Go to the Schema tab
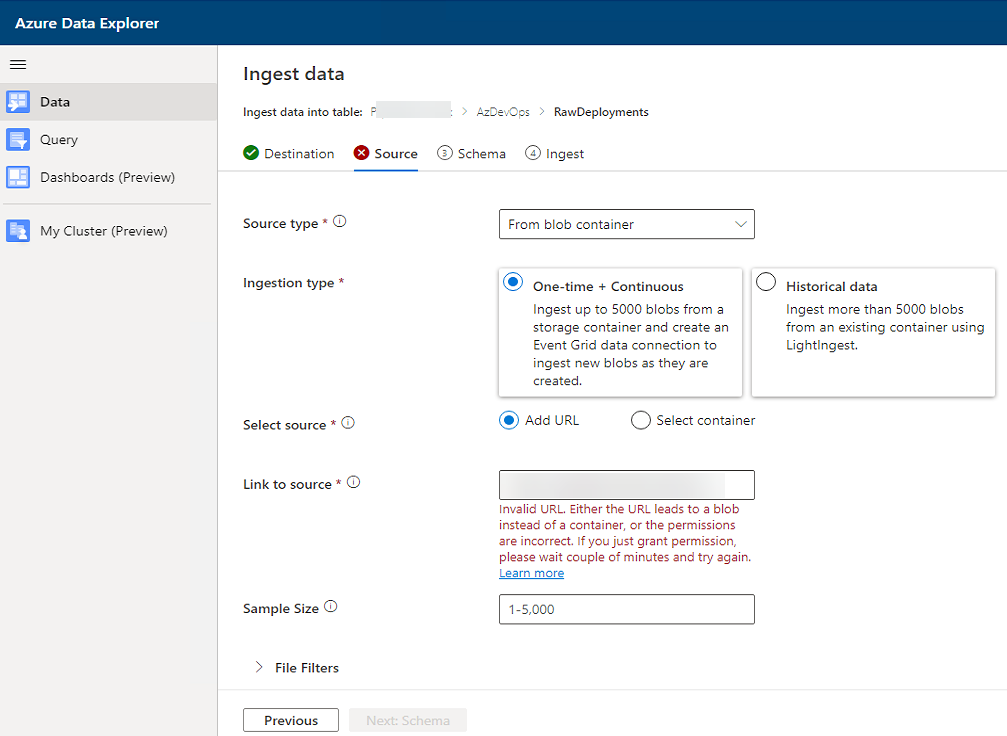This screenshot has height=736, width=1007. click(x=471, y=153)
